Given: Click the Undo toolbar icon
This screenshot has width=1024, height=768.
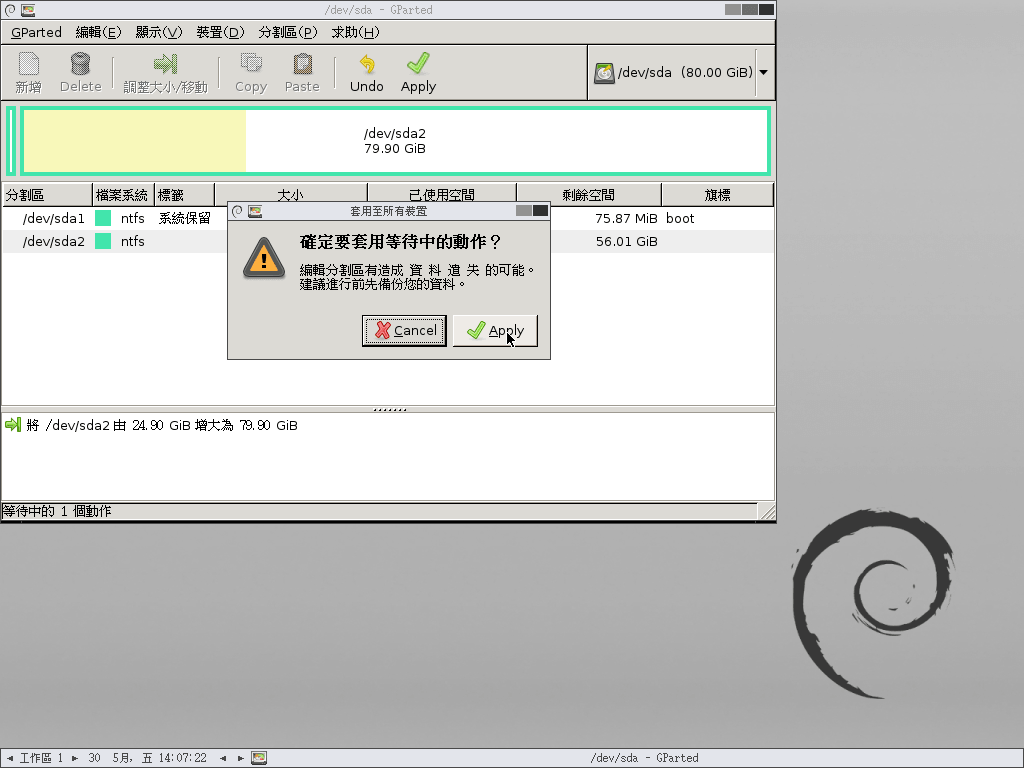Looking at the screenshot, I should click(x=366, y=65).
